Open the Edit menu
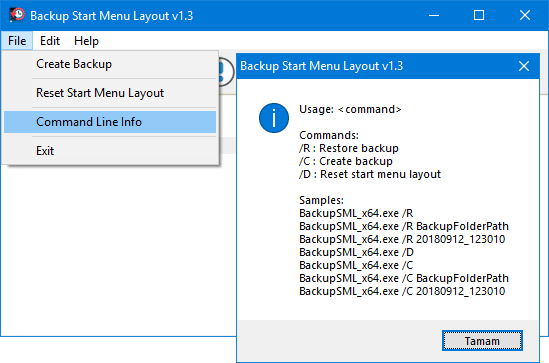The height and width of the screenshot is (363, 549). (x=50, y=41)
